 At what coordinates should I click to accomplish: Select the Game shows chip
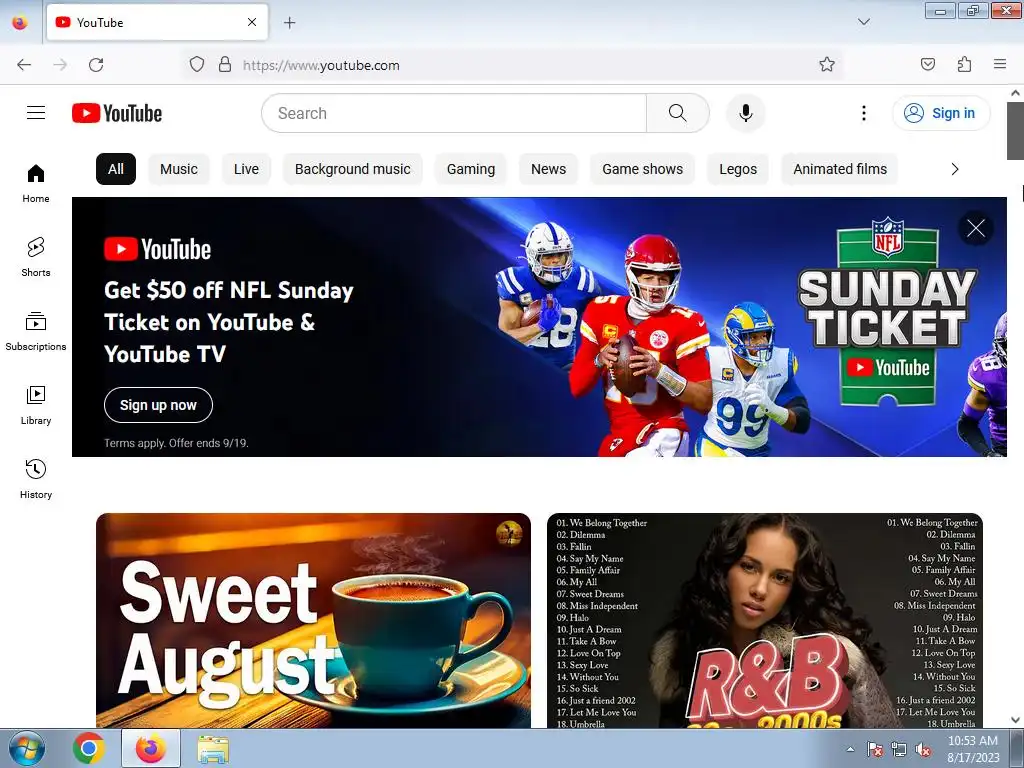(643, 169)
